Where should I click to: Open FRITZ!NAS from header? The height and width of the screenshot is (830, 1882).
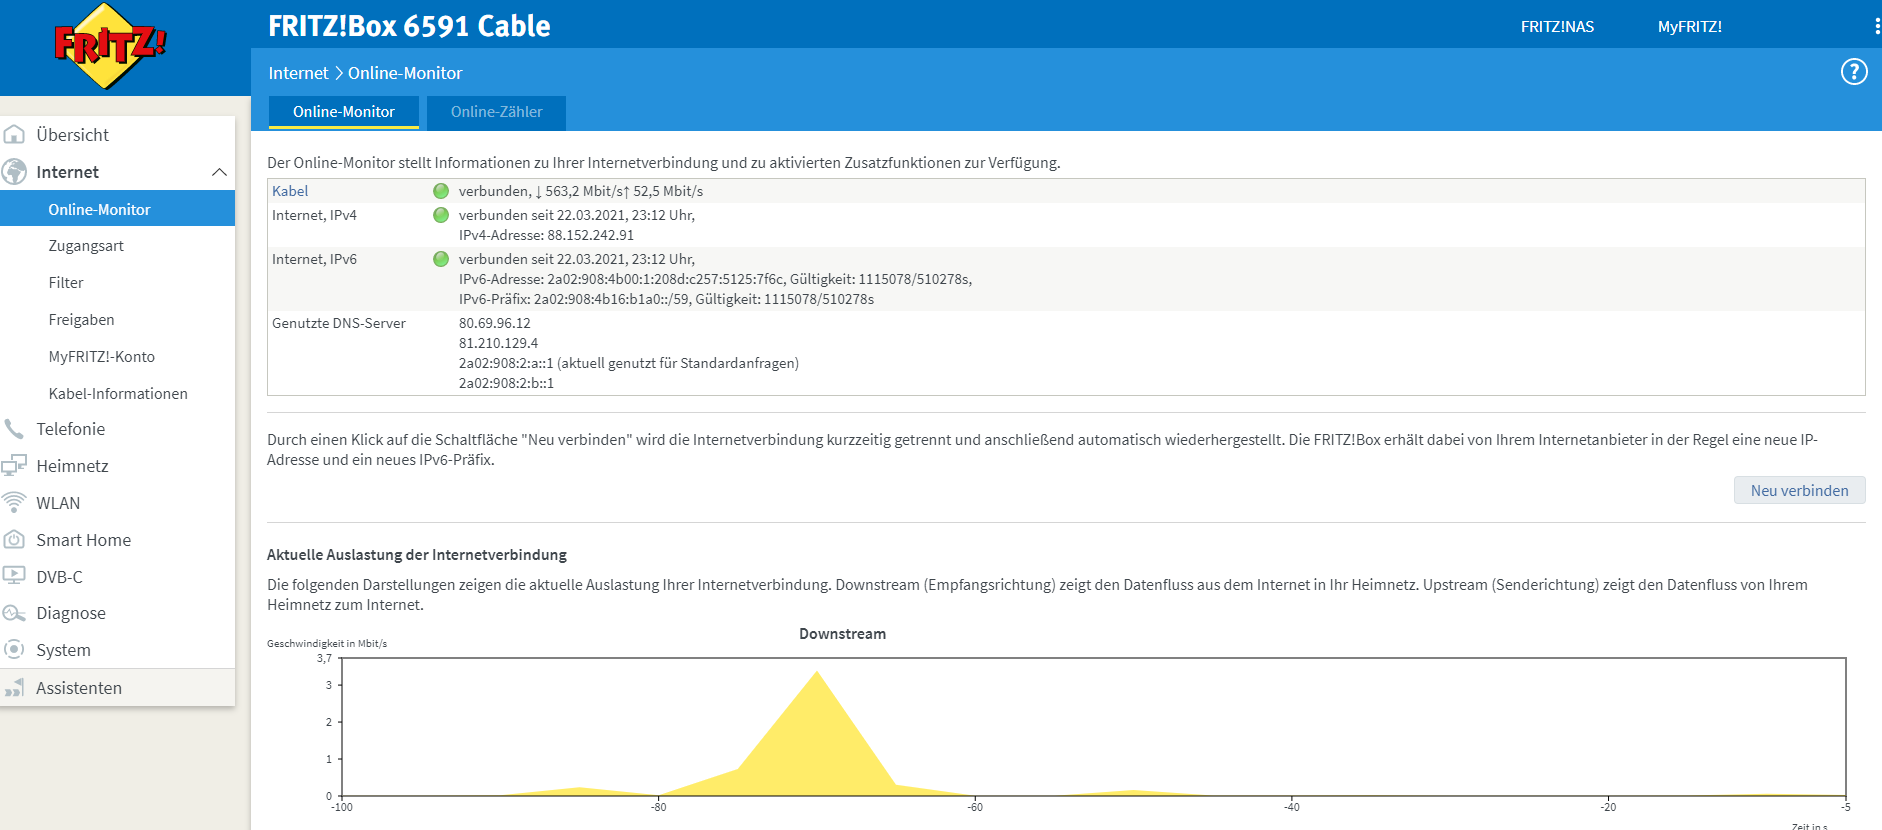pyautogui.click(x=1557, y=27)
